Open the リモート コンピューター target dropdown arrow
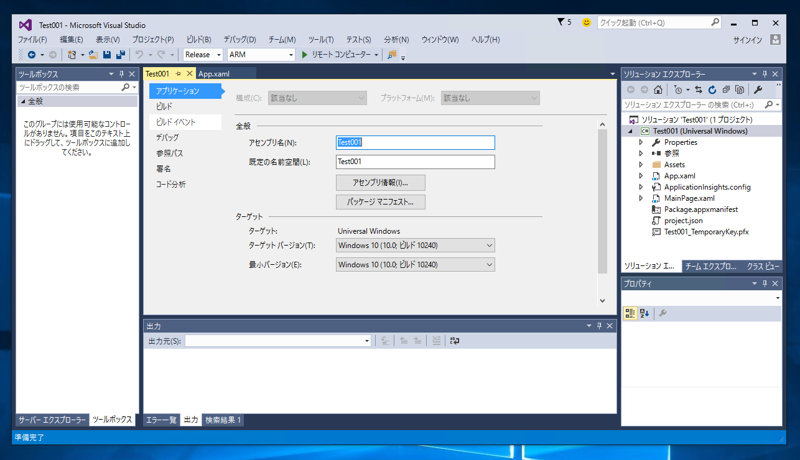The width and height of the screenshot is (800, 460). tap(376, 55)
